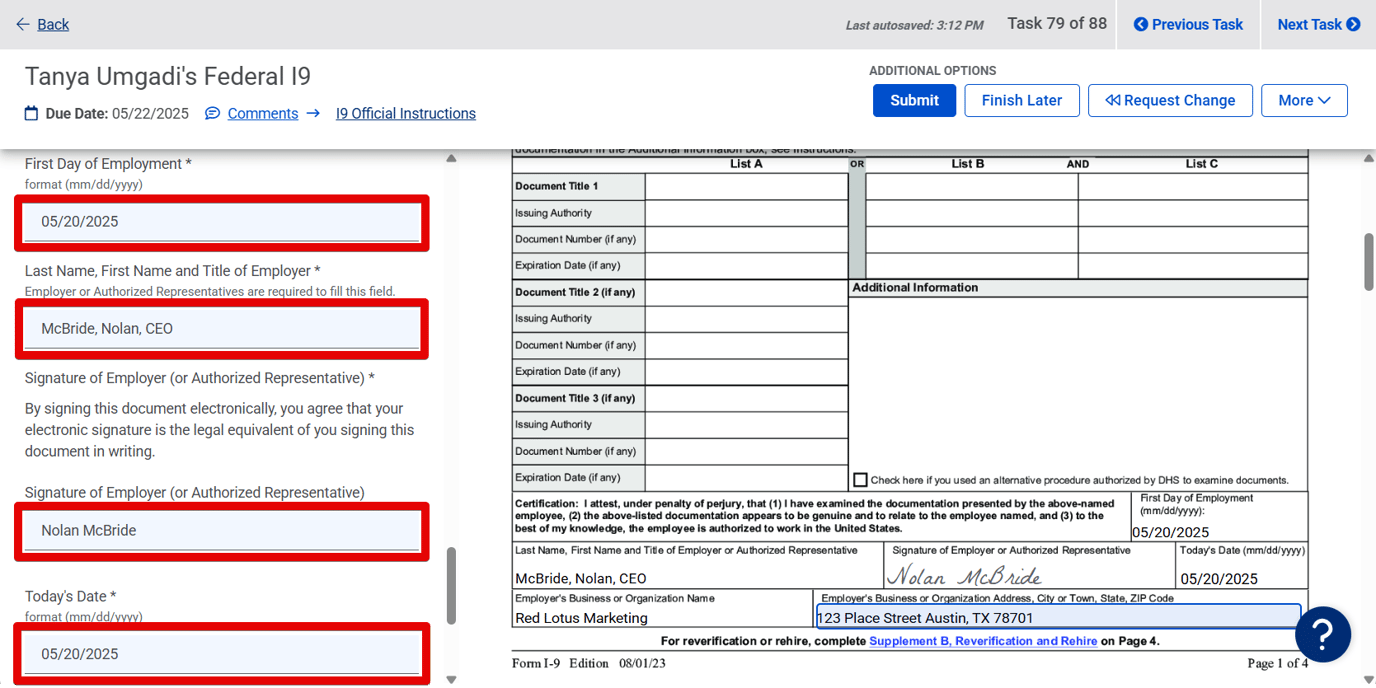This screenshot has height=688, width=1376.
Task: Open the More dropdown
Action: [1304, 100]
